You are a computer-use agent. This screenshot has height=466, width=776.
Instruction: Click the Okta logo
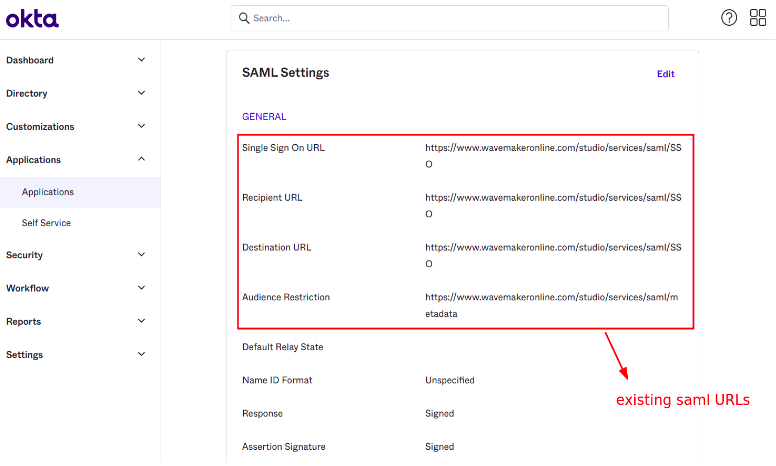point(32,18)
